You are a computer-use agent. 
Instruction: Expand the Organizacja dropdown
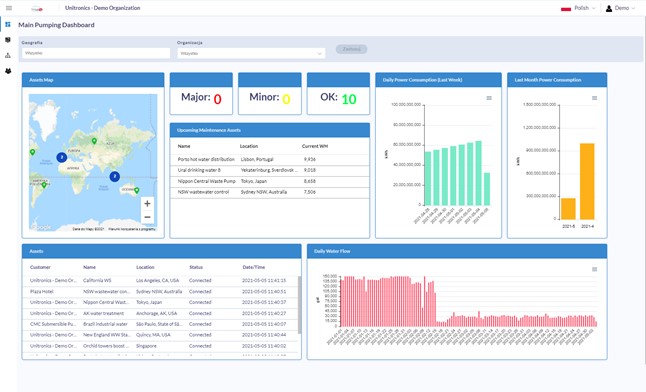(251, 53)
